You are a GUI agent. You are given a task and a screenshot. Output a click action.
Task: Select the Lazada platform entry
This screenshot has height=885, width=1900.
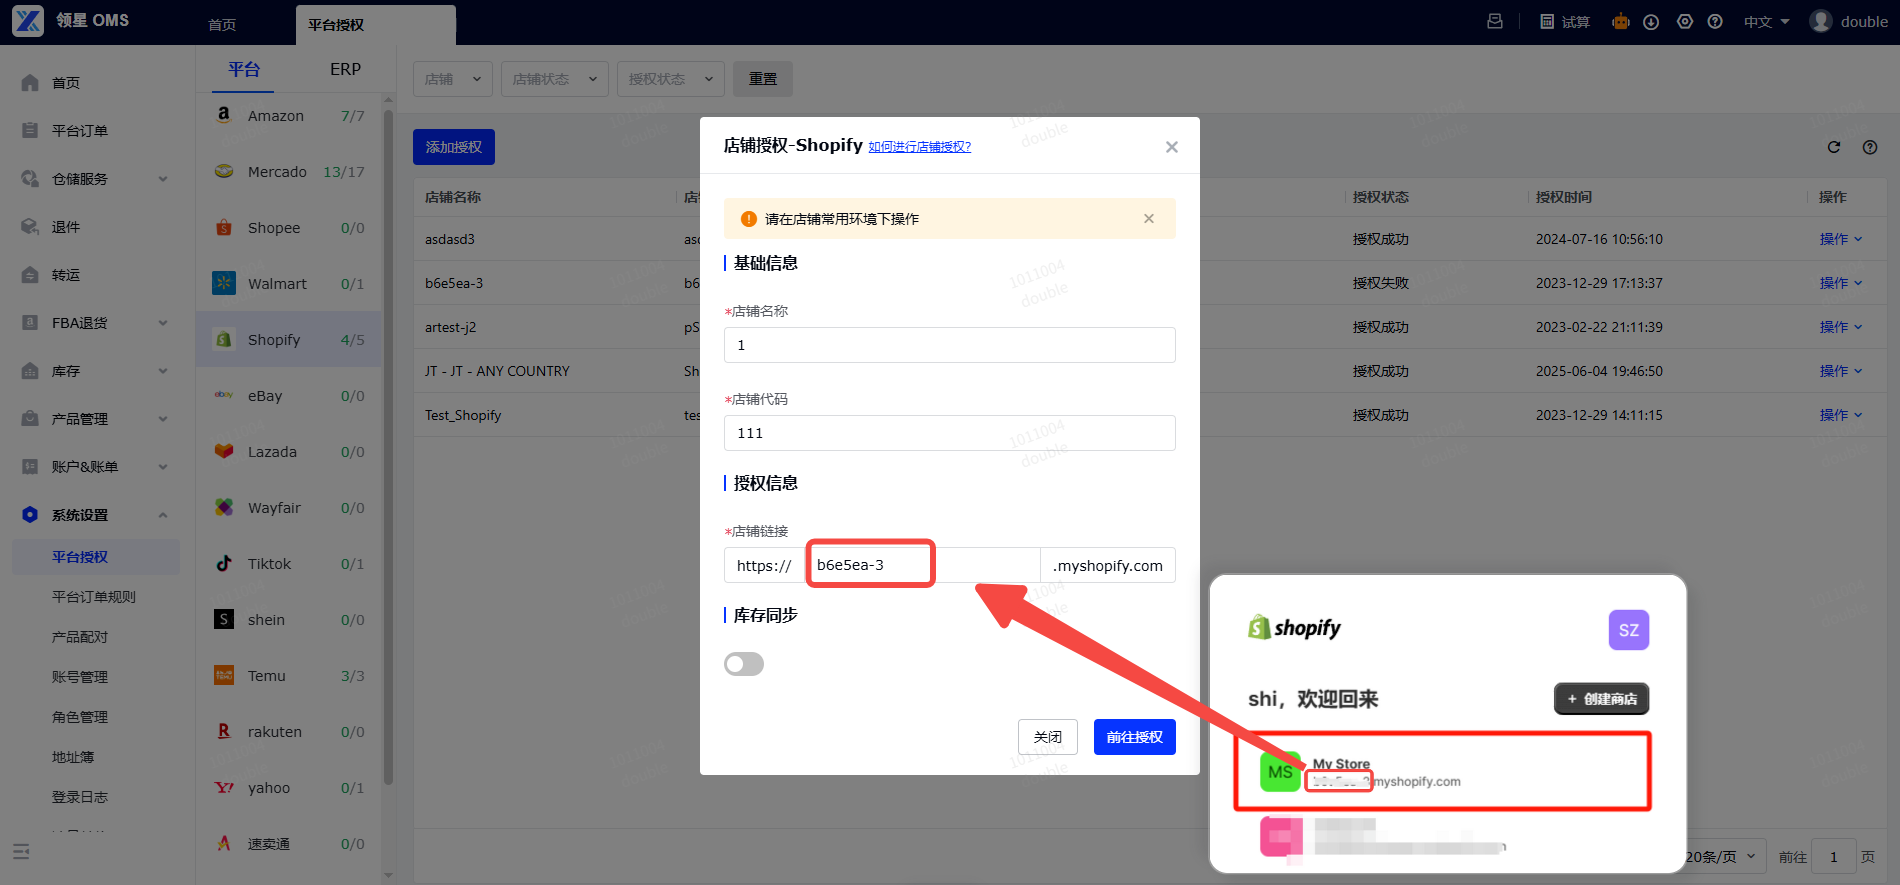click(x=289, y=452)
